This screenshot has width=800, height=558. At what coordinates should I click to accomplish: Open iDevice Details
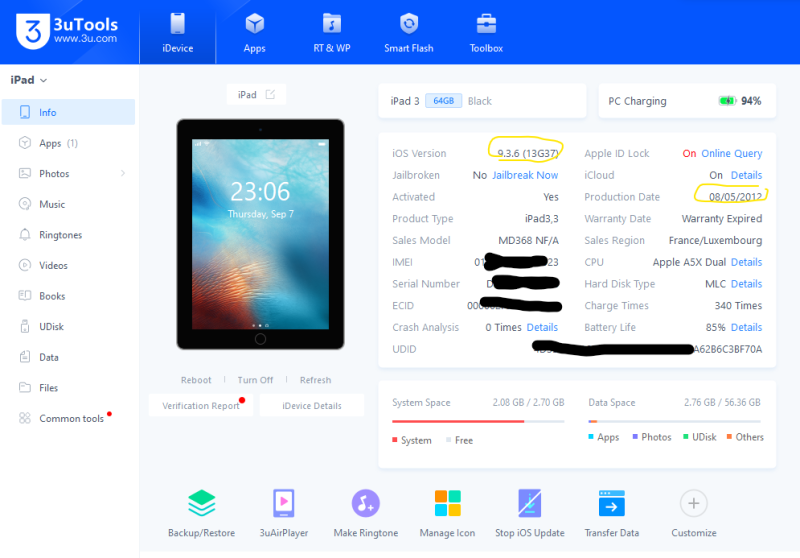(x=312, y=405)
